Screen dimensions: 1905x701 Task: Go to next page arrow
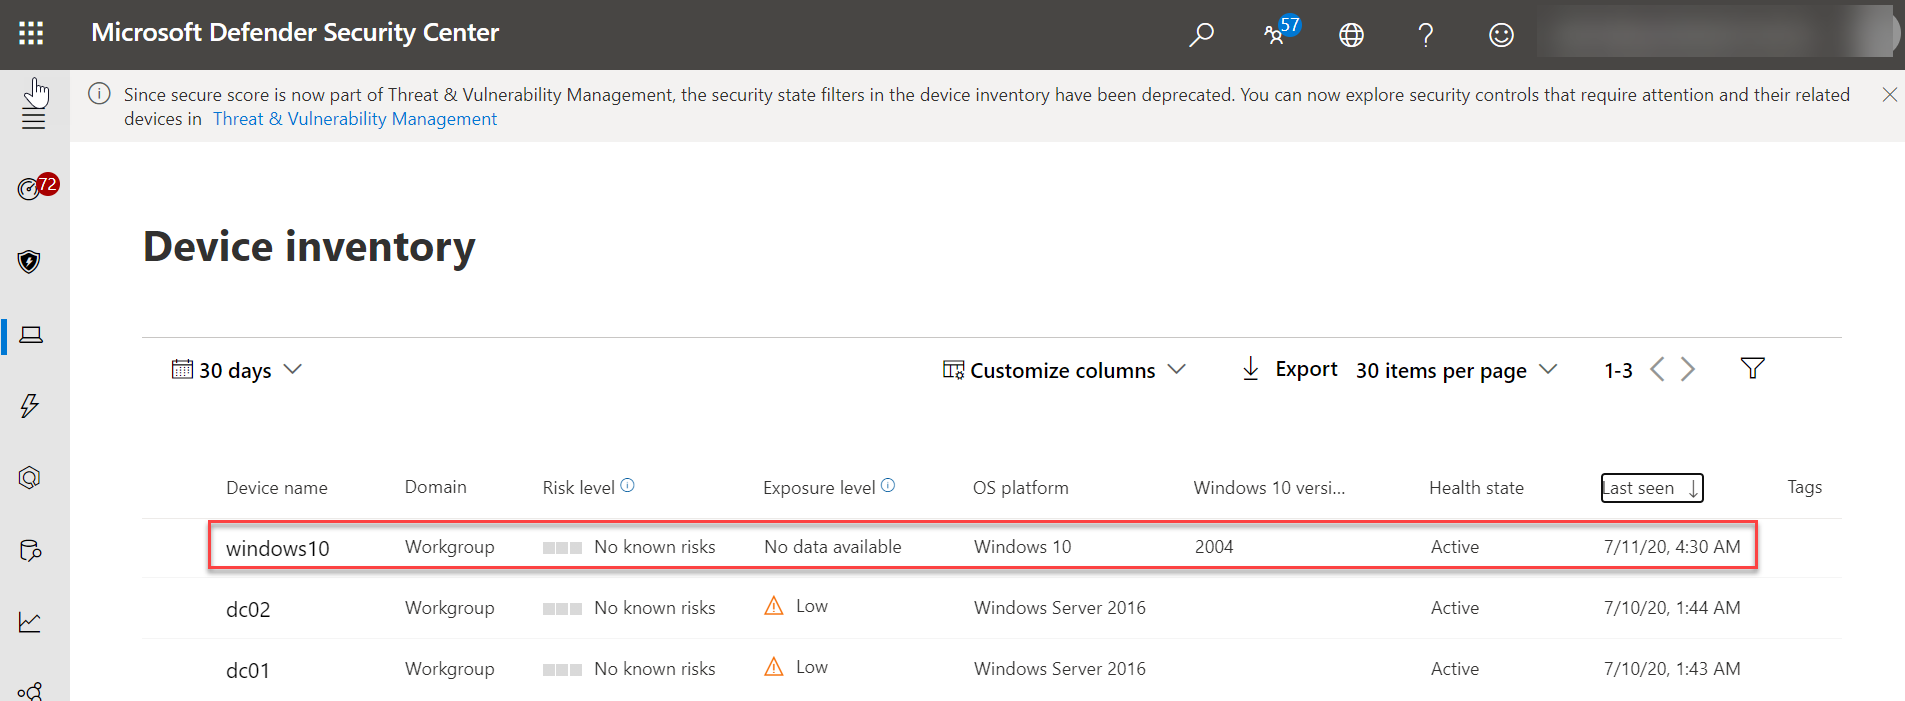(x=1688, y=369)
